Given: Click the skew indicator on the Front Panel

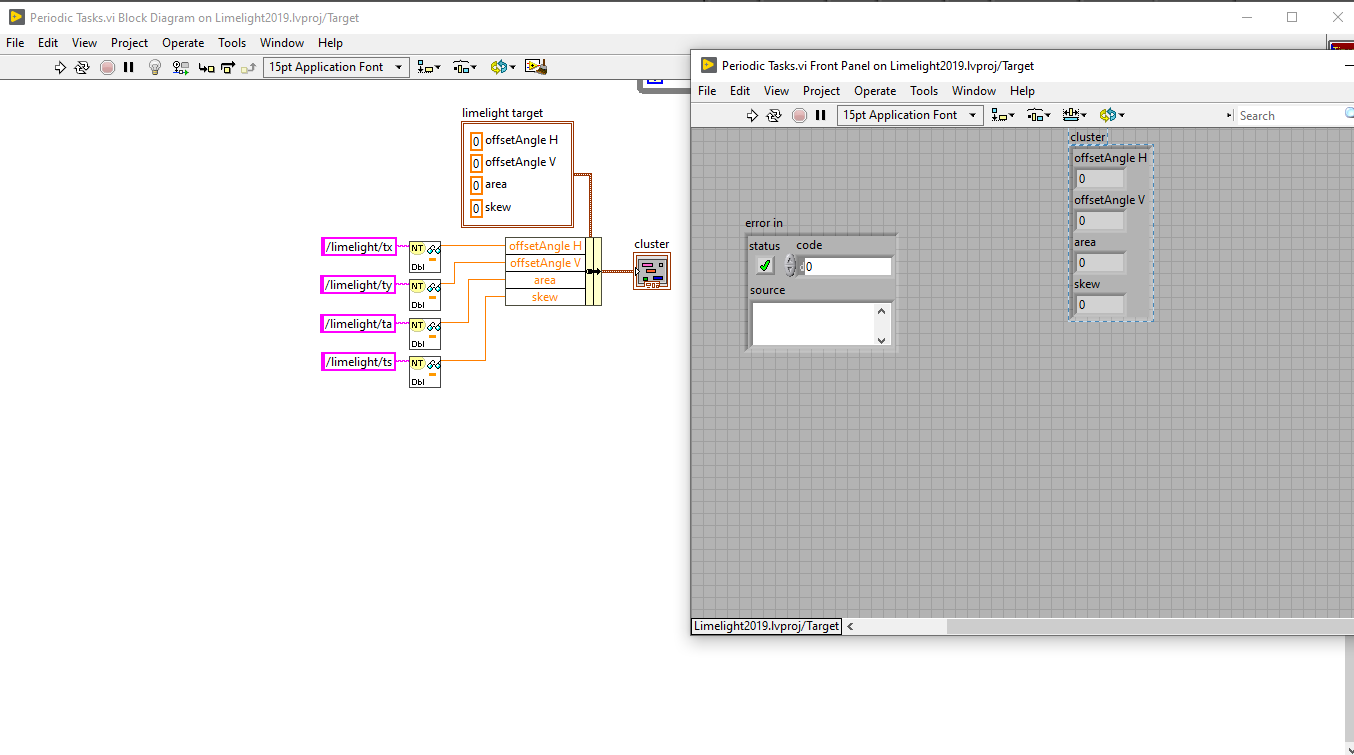Looking at the screenshot, I should pos(1099,305).
